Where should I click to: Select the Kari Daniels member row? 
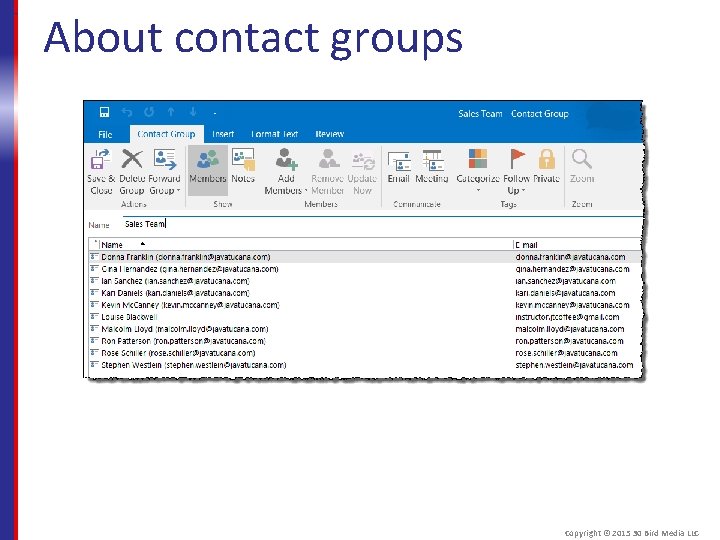click(x=365, y=293)
